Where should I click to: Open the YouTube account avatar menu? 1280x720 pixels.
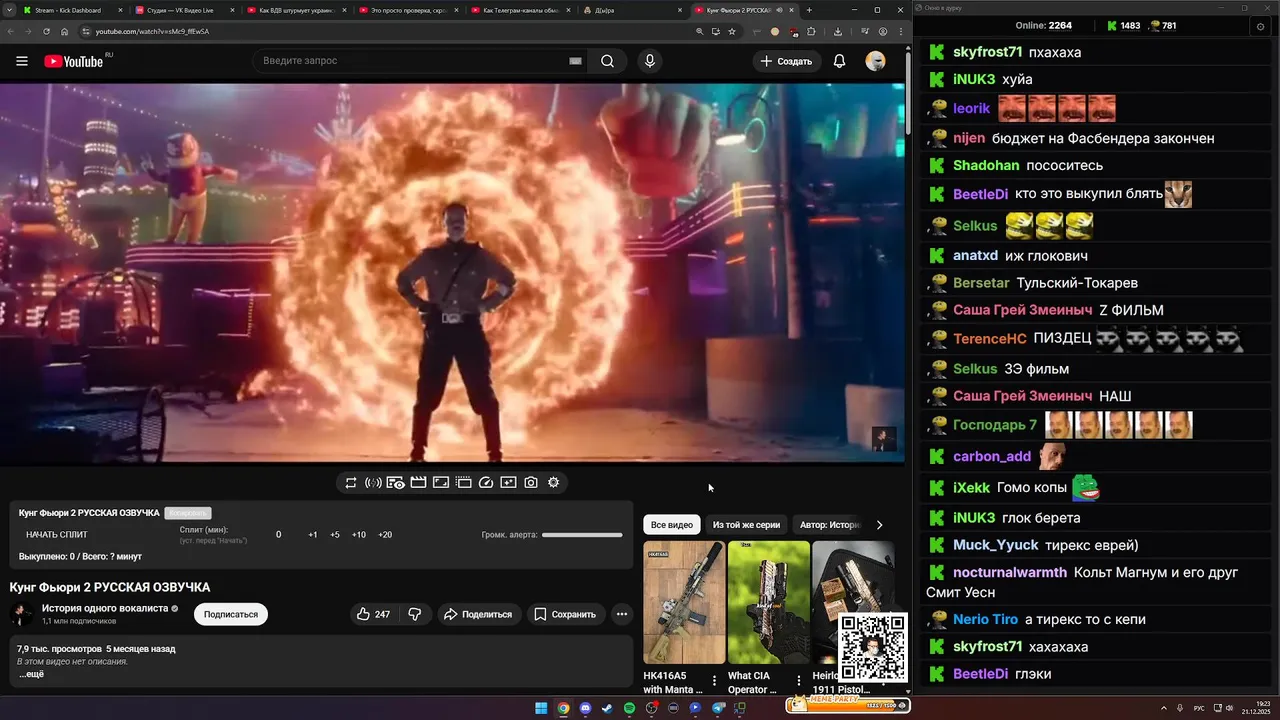875,61
